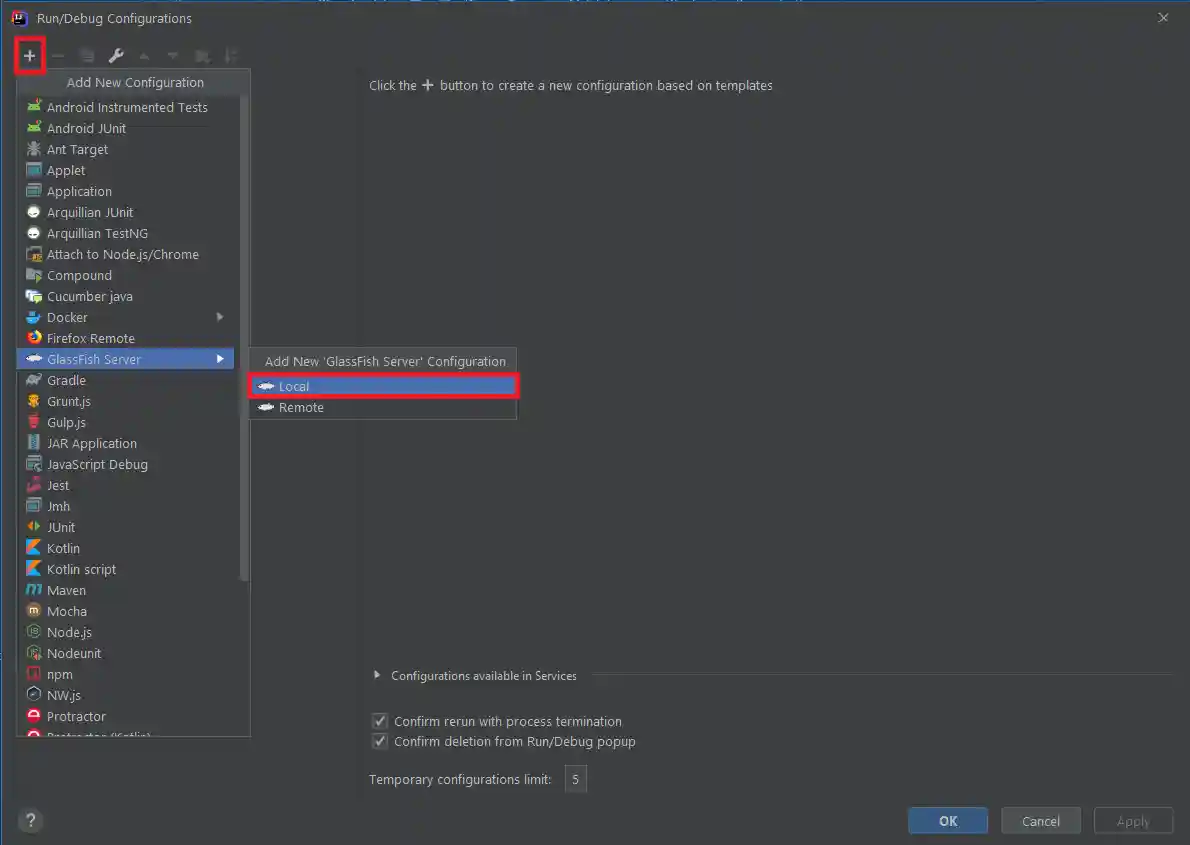Expand the Docker submenu arrow
1190x845 pixels.
point(220,317)
